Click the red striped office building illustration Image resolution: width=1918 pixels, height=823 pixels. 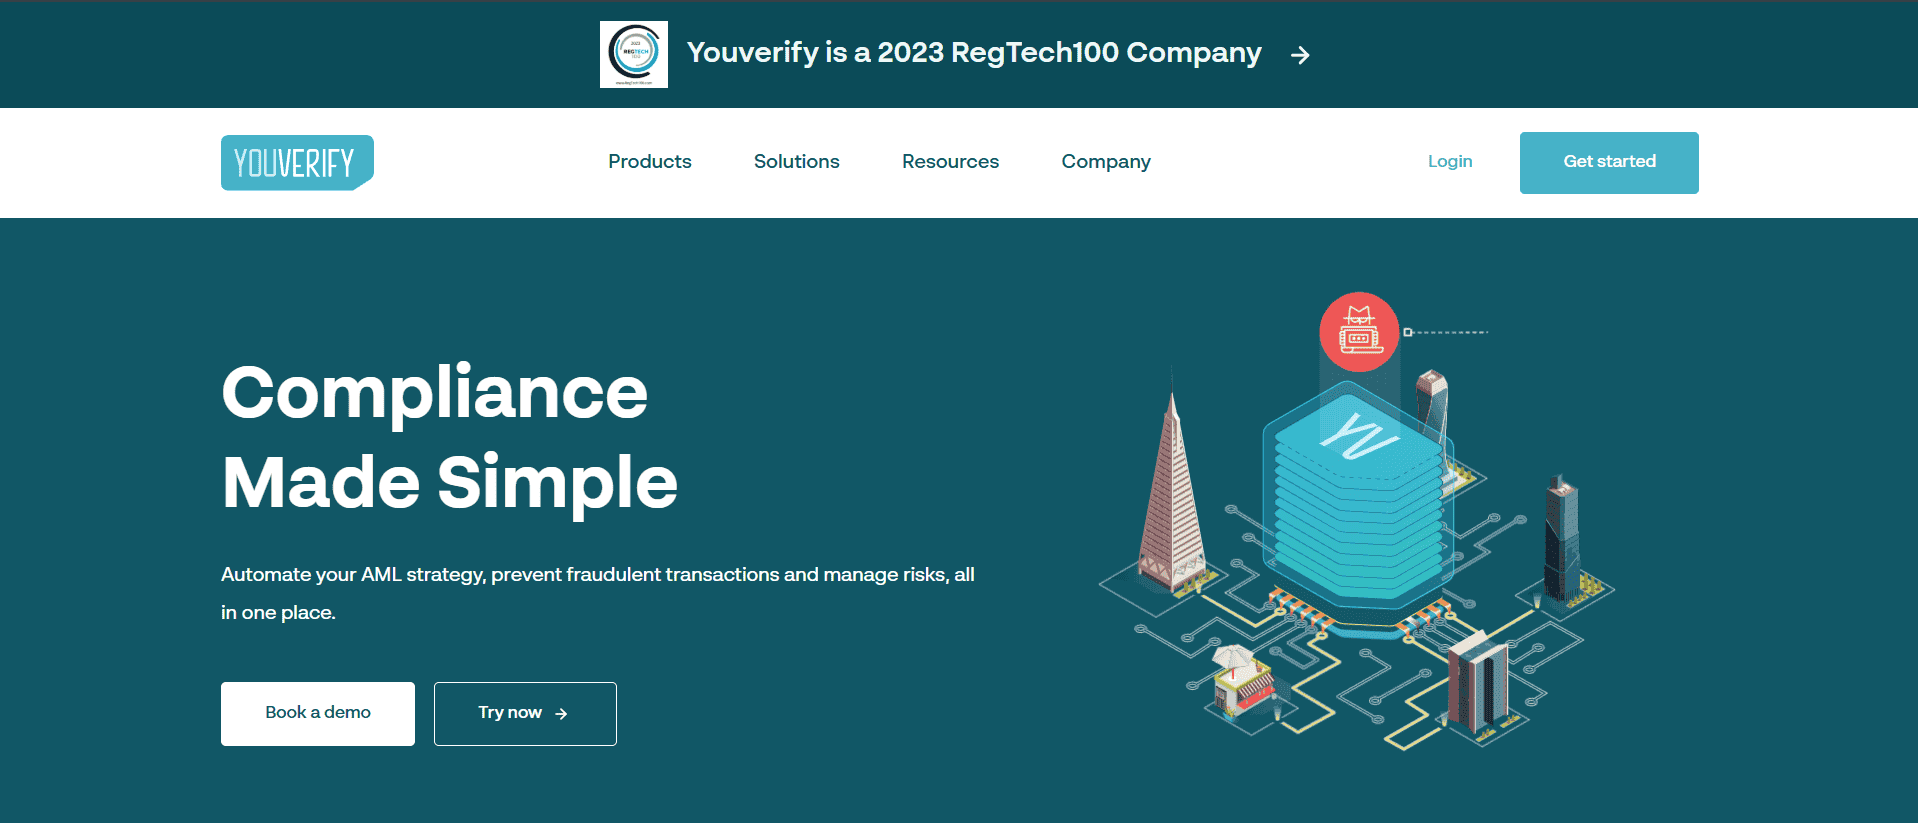point(1478,684)
